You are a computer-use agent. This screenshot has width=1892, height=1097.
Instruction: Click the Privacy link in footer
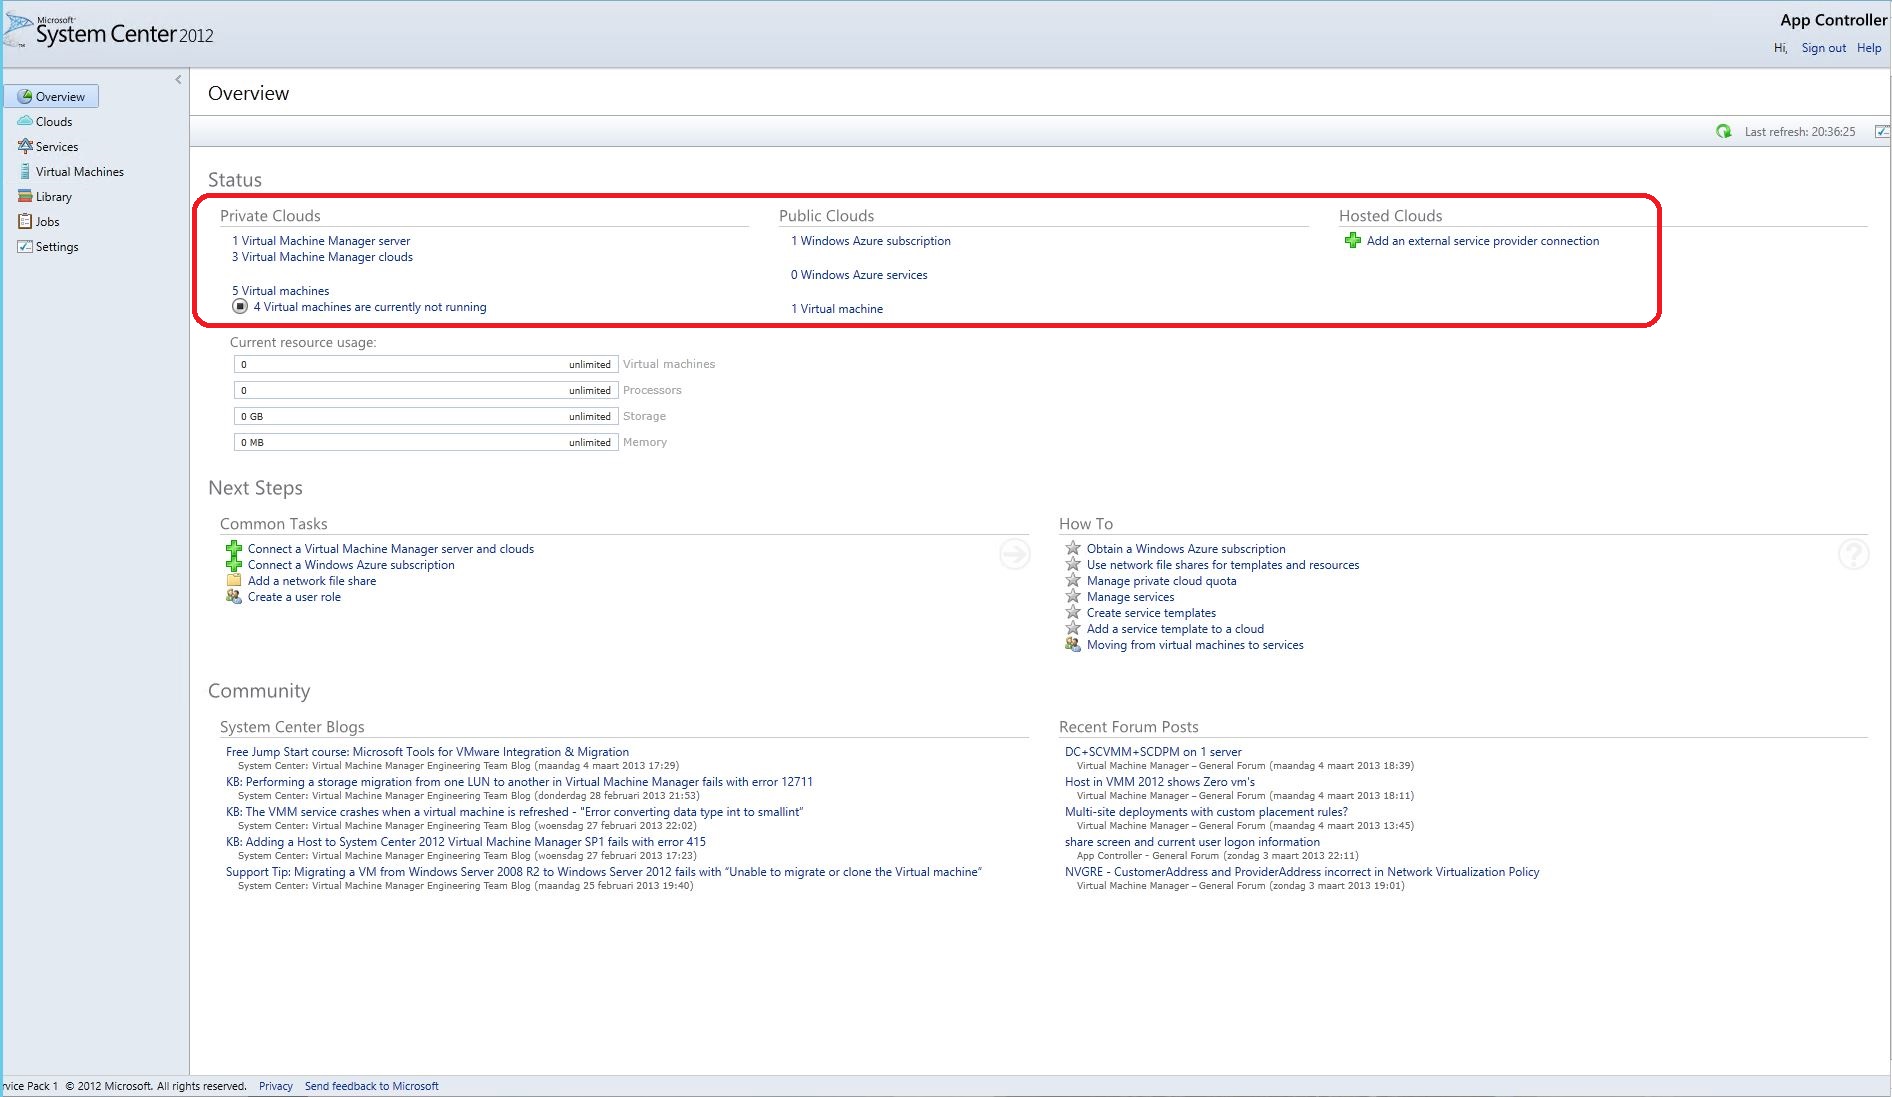[x=275, y=1085]
